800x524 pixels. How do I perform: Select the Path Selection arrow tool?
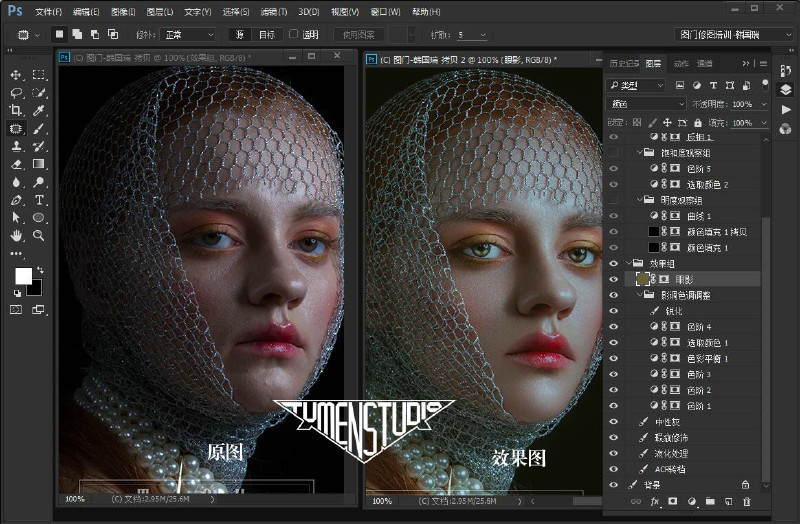16,218
